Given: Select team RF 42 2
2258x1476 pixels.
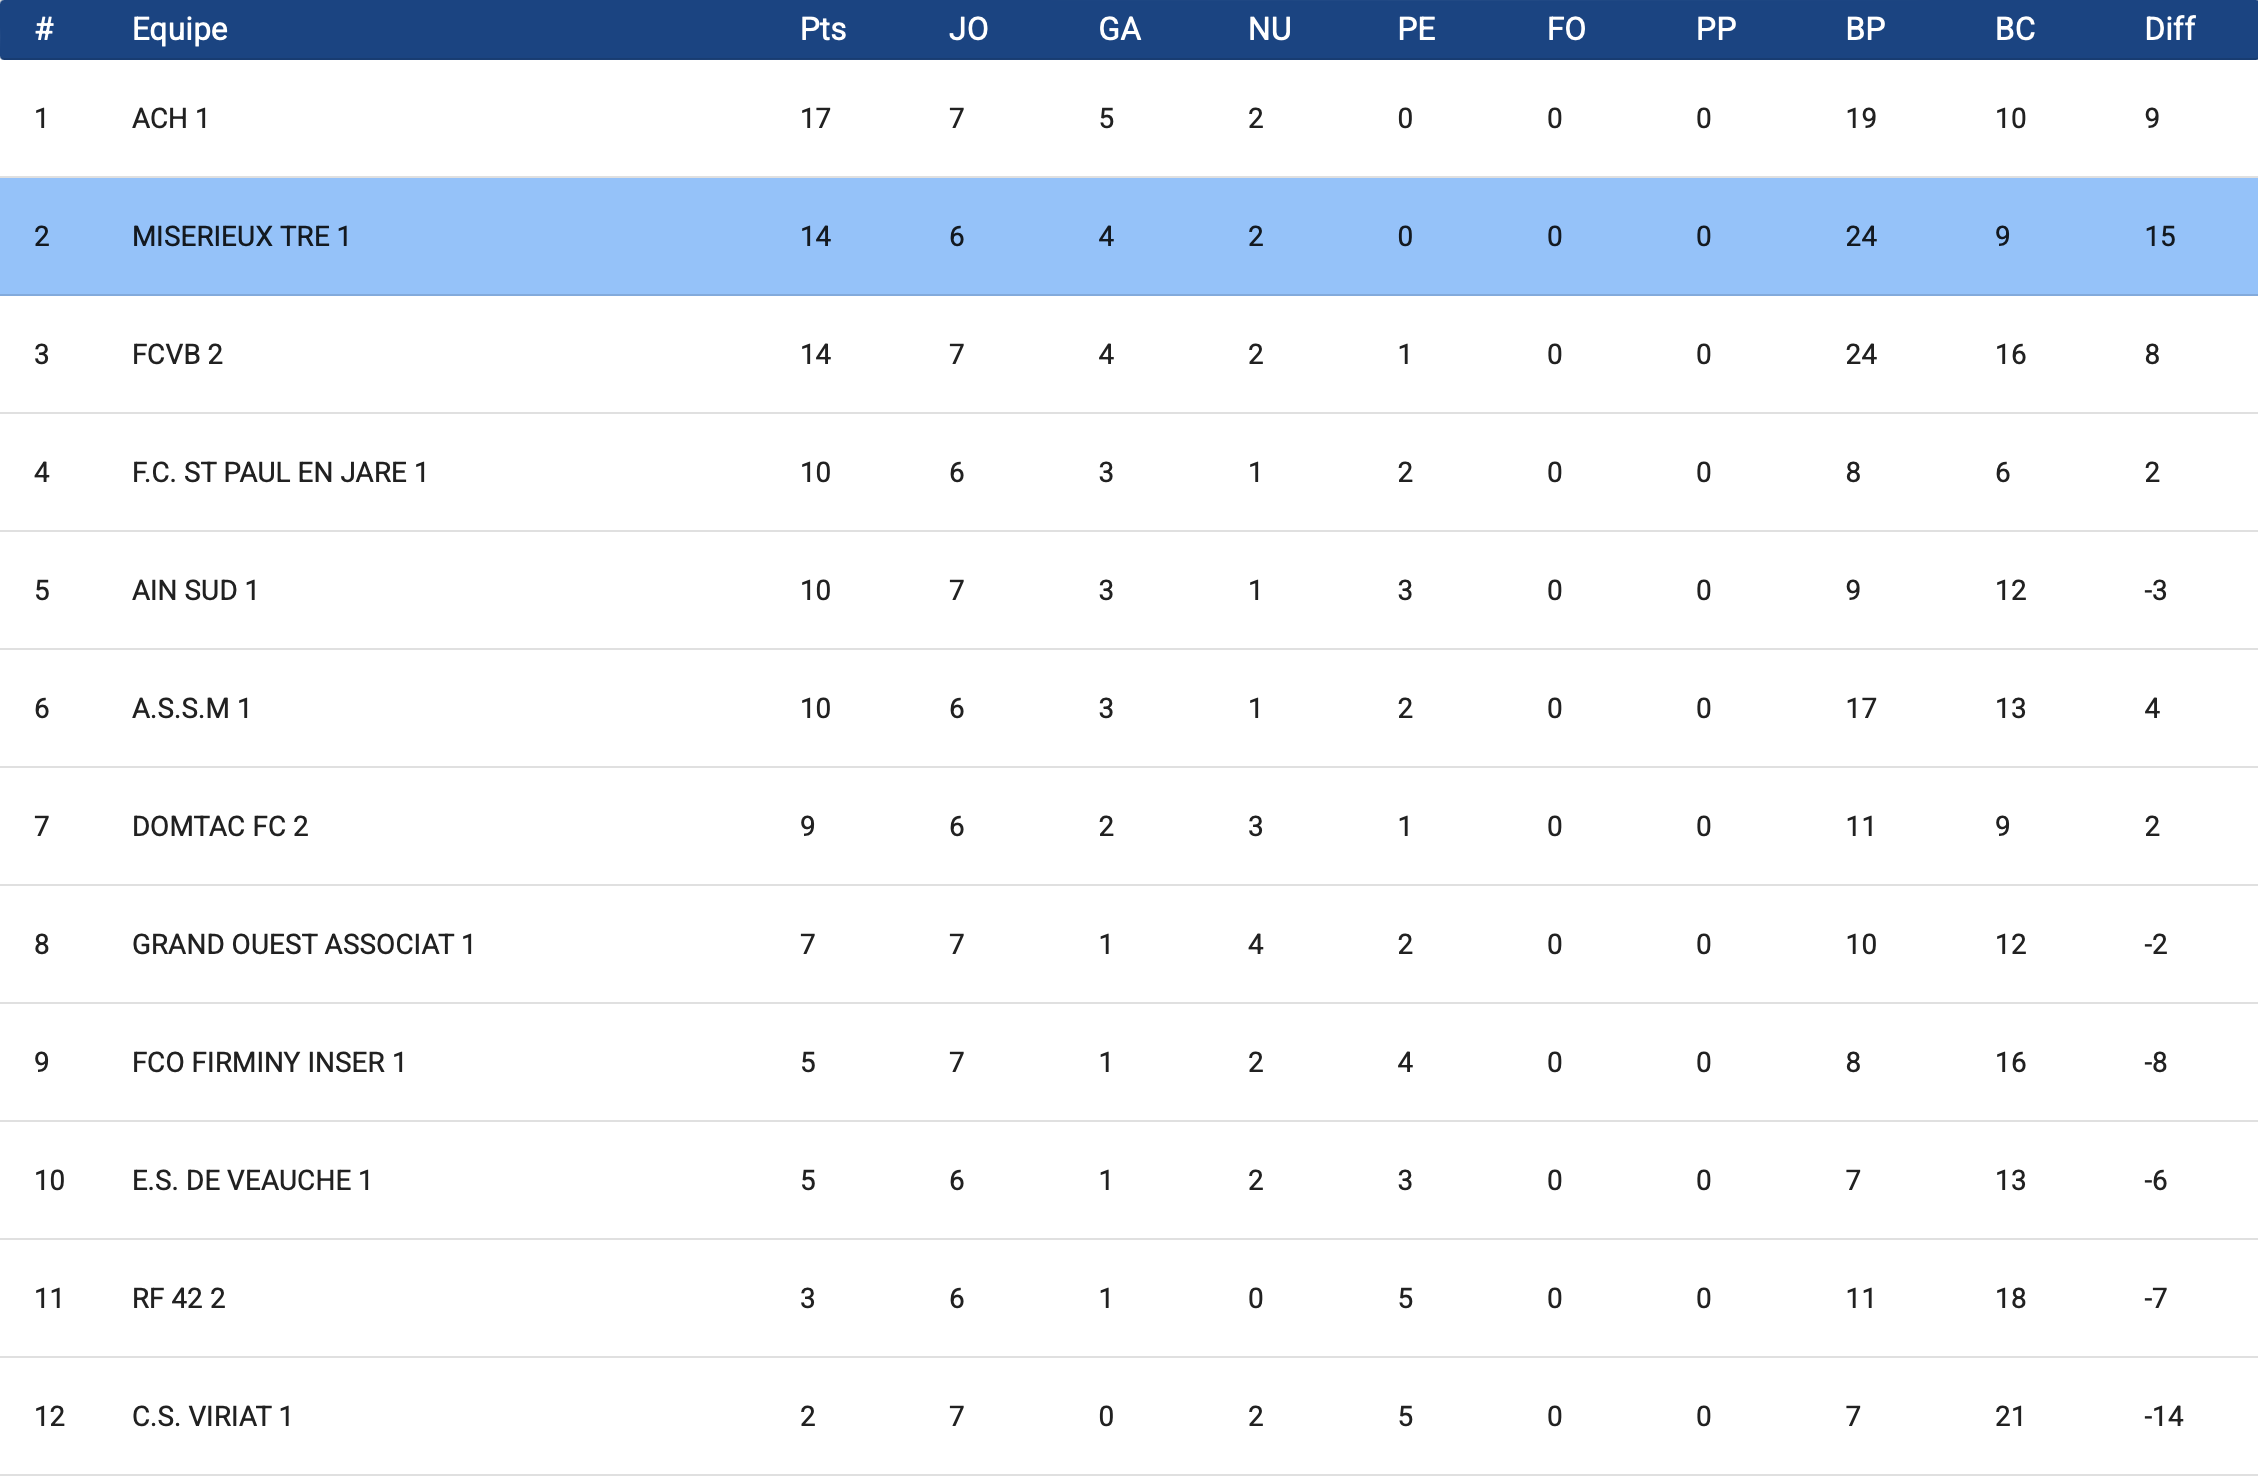Looking at the screenshot, I should click(x=179, y=1299).
